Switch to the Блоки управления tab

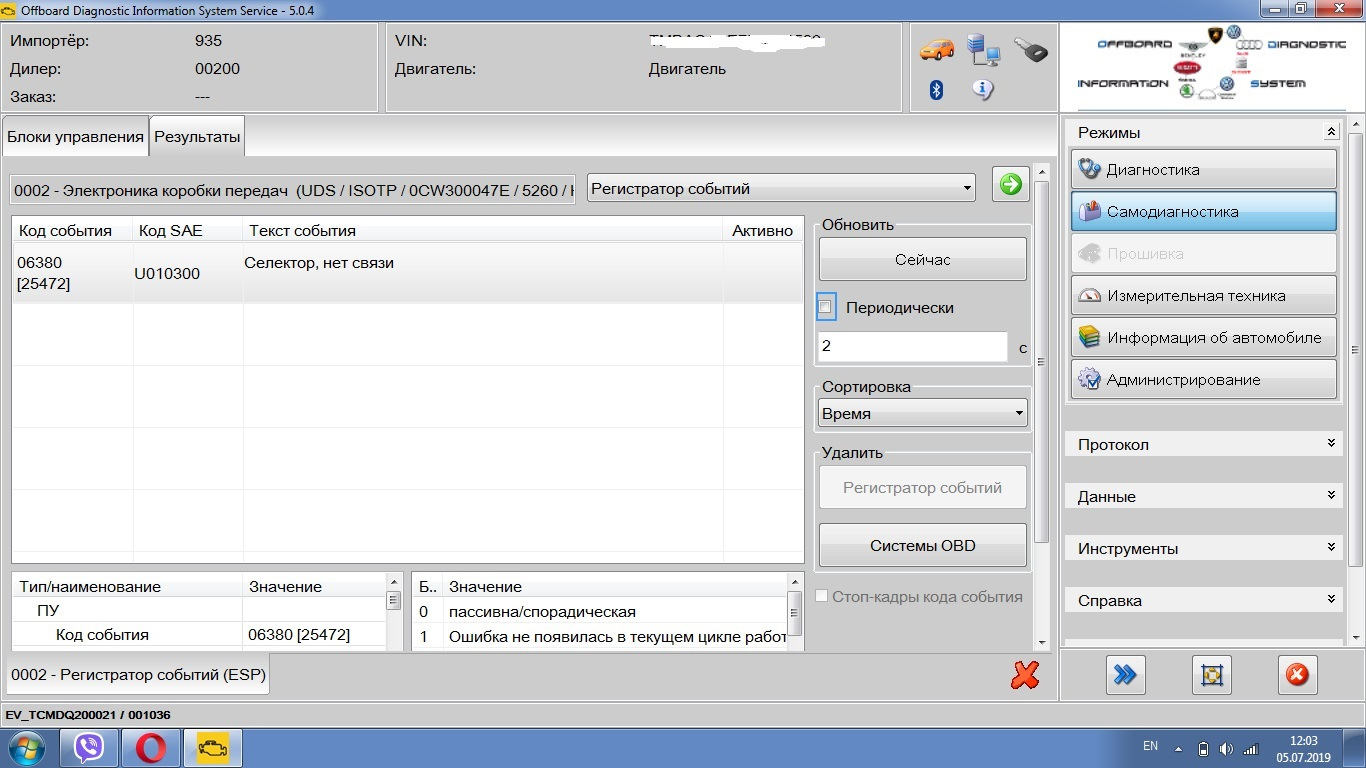coord(75,137)
